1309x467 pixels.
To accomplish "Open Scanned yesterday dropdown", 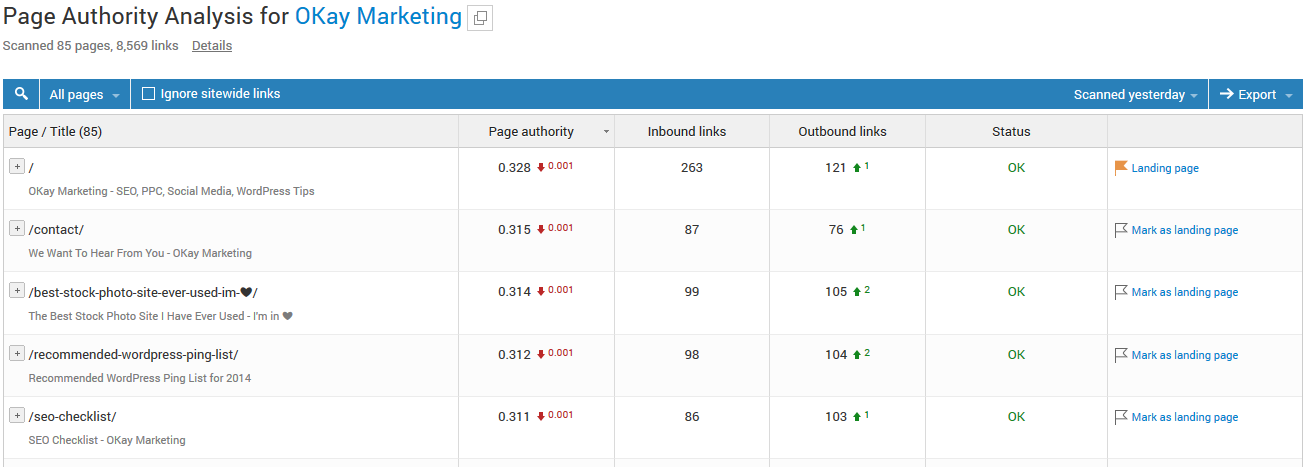I will [x=1135, y=94].
